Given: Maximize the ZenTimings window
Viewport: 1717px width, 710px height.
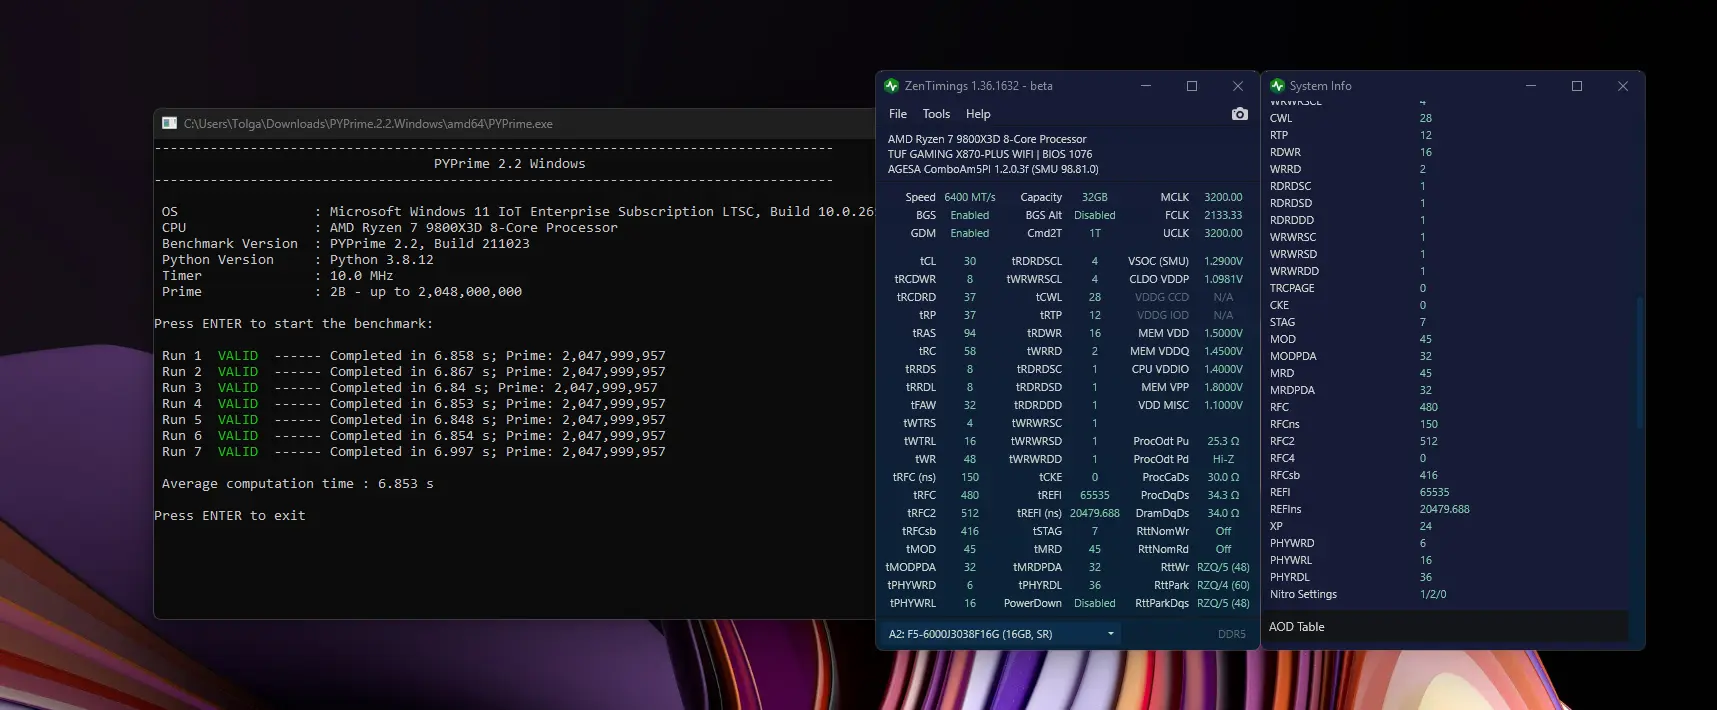Looking at the screenshot, I should [1192, 86].
